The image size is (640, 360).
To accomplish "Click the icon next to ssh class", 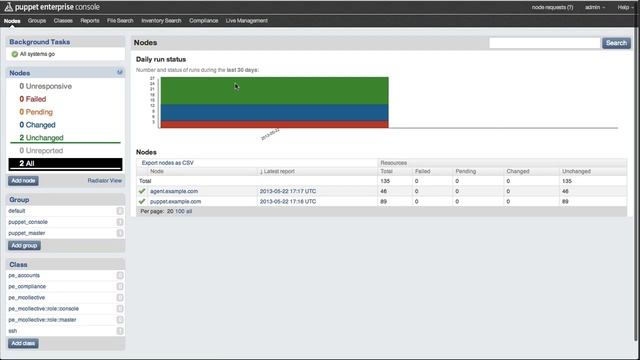I will pos(120,331).
